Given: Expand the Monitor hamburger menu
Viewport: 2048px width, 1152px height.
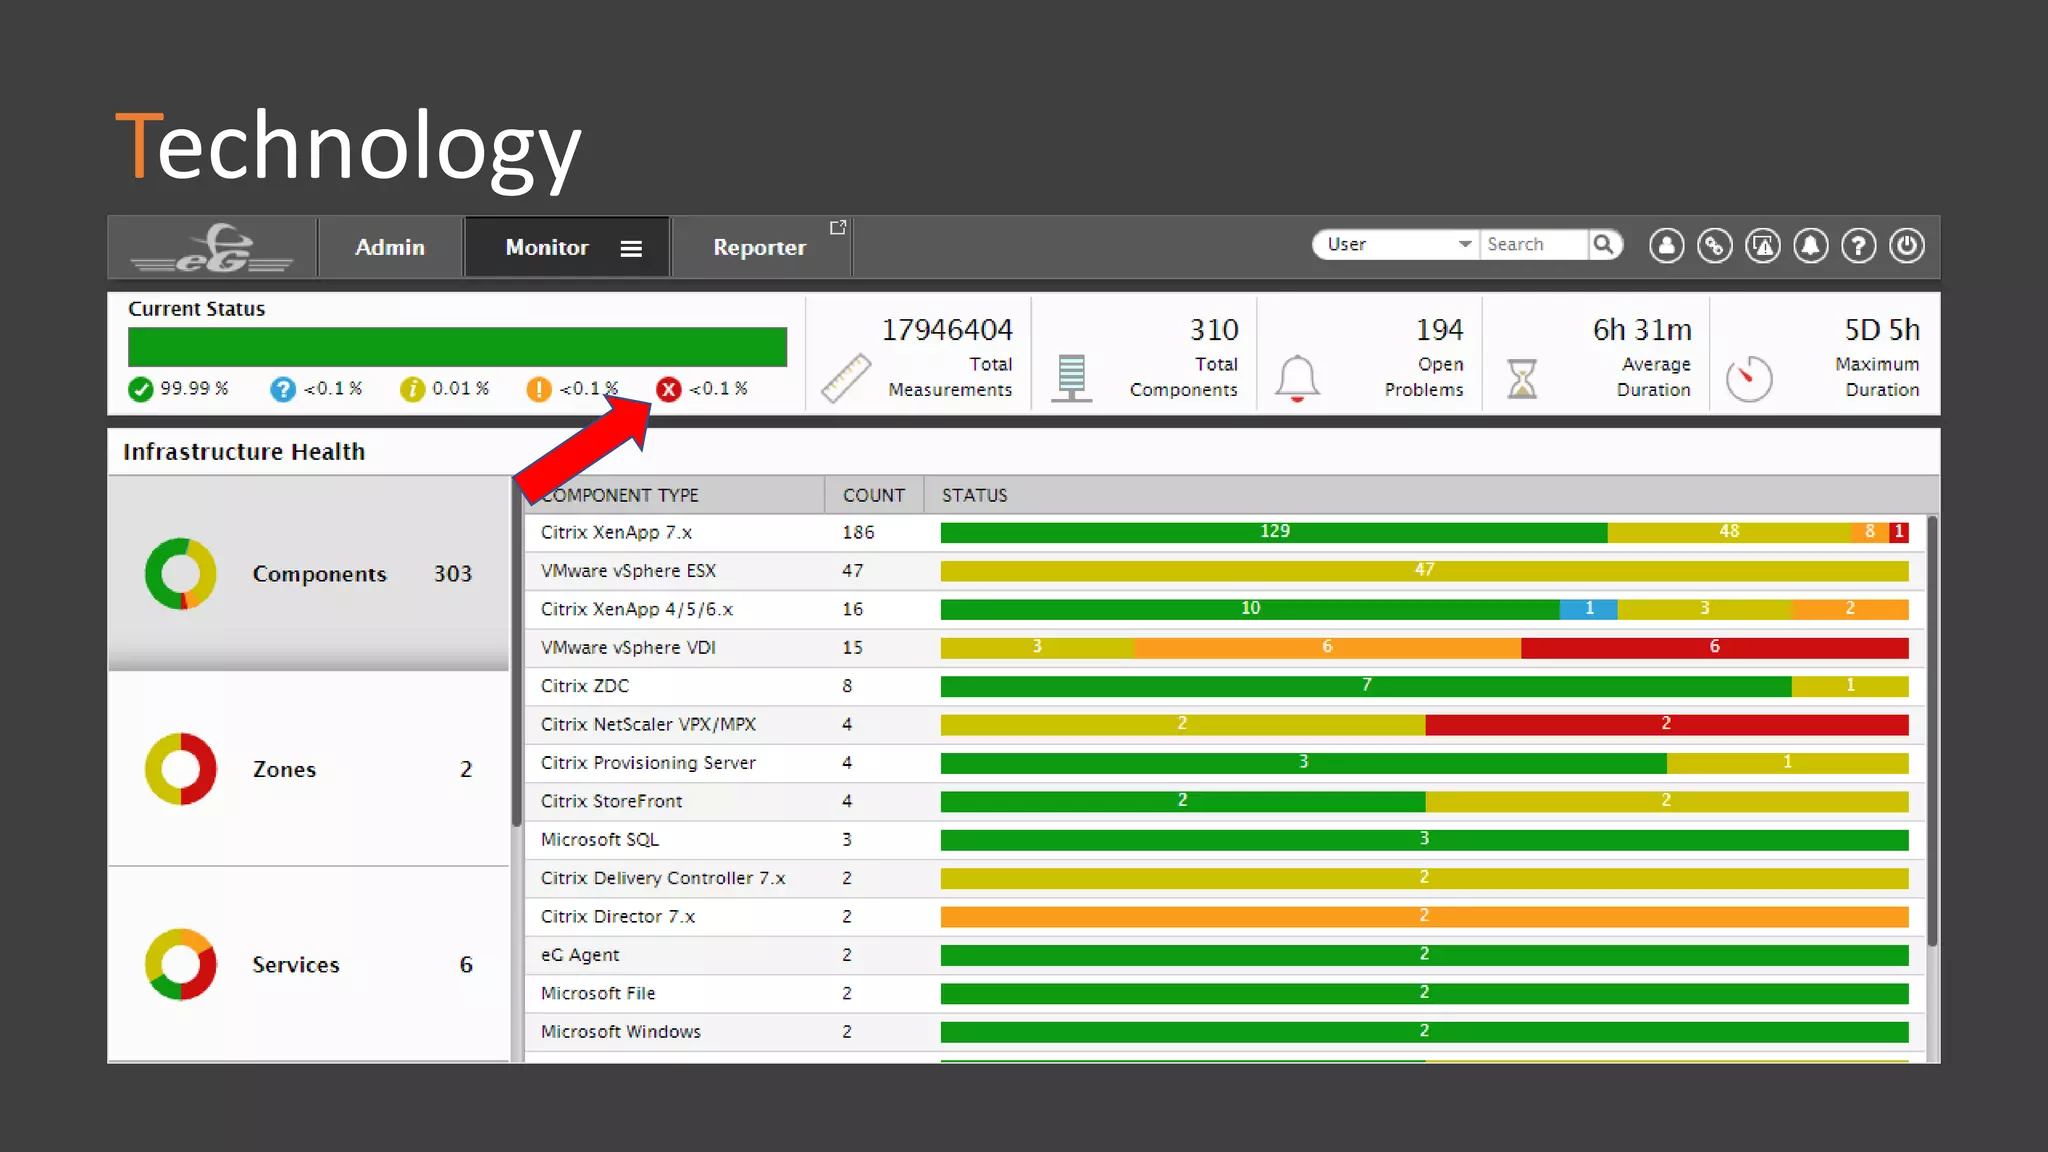Looking at the screenshot, I should (x=631, y=248).
